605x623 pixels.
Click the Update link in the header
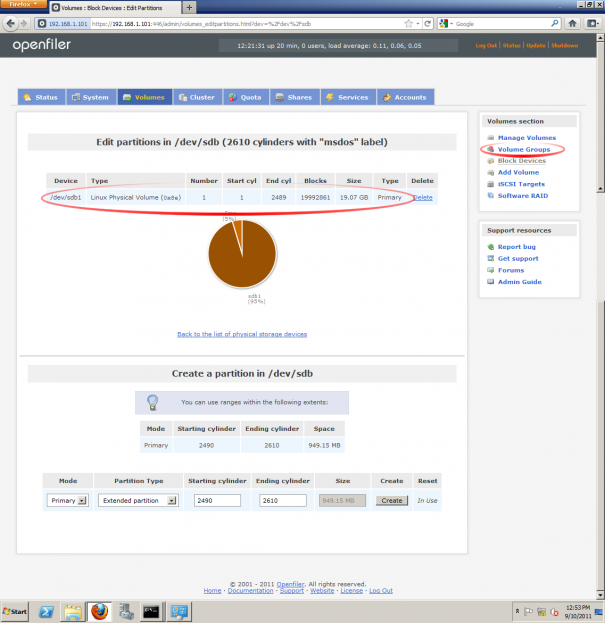535,46
